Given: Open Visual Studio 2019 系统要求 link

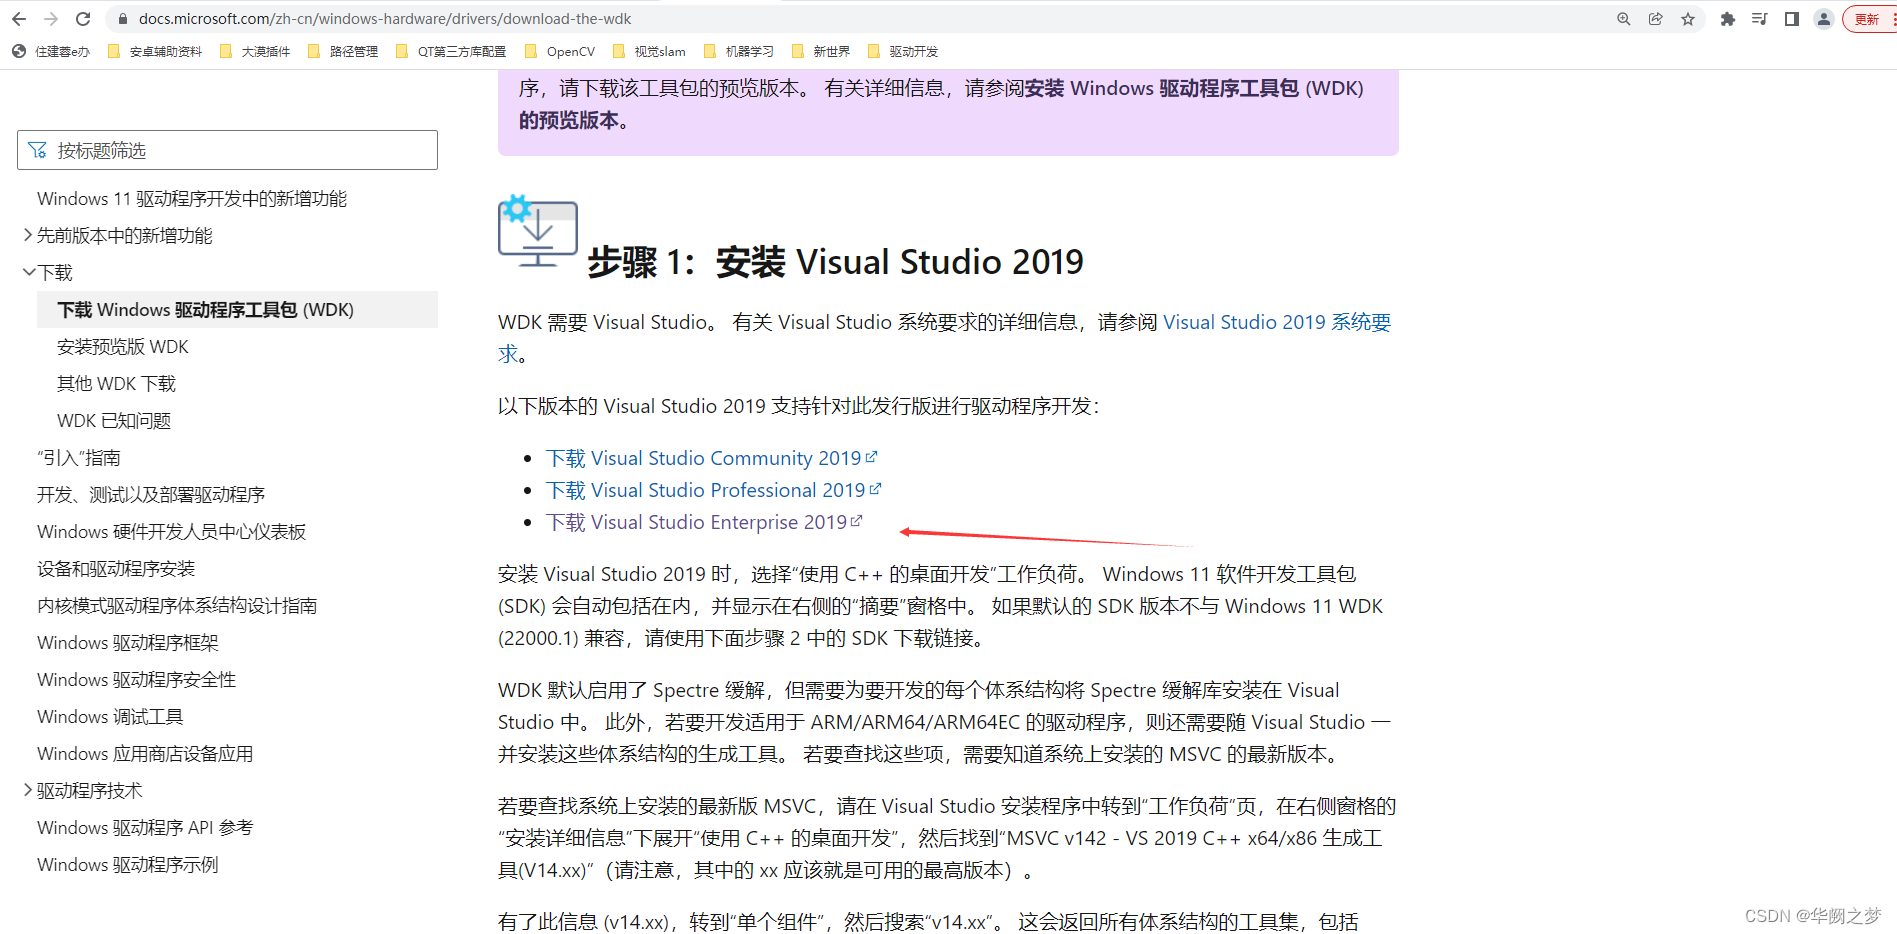Looking at the screenshot, I should (1277, 322).
